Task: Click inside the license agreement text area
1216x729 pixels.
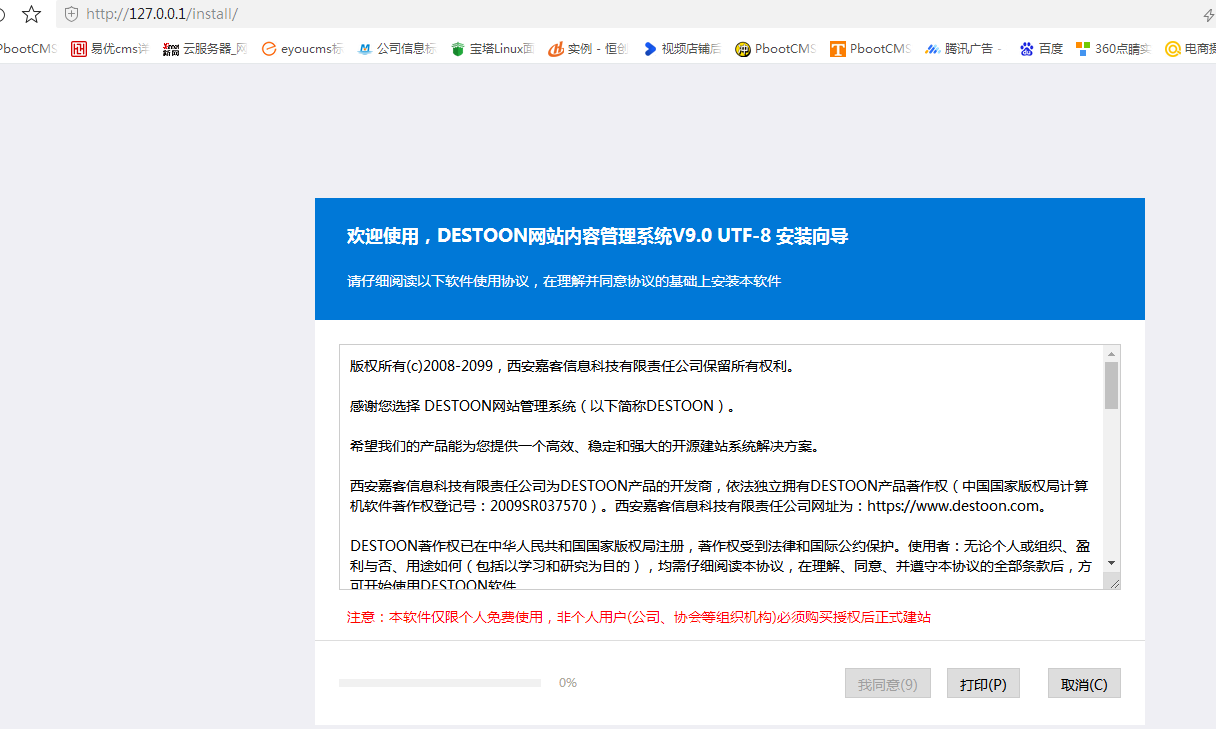Action: tap(721, 467)
